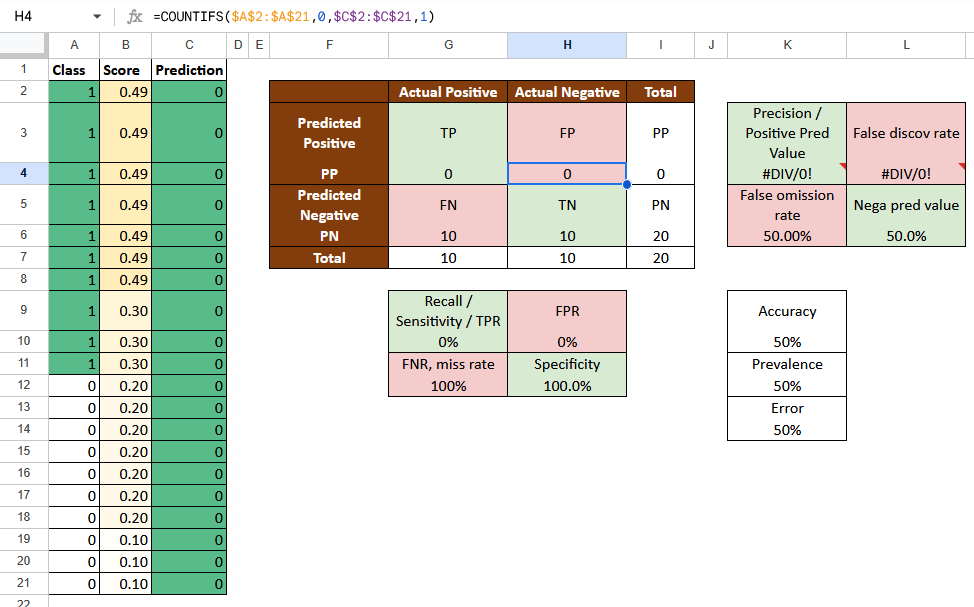Click the Accuracy label cell
The width and height of the screenshot is (974, 607).
pos(787,311)
